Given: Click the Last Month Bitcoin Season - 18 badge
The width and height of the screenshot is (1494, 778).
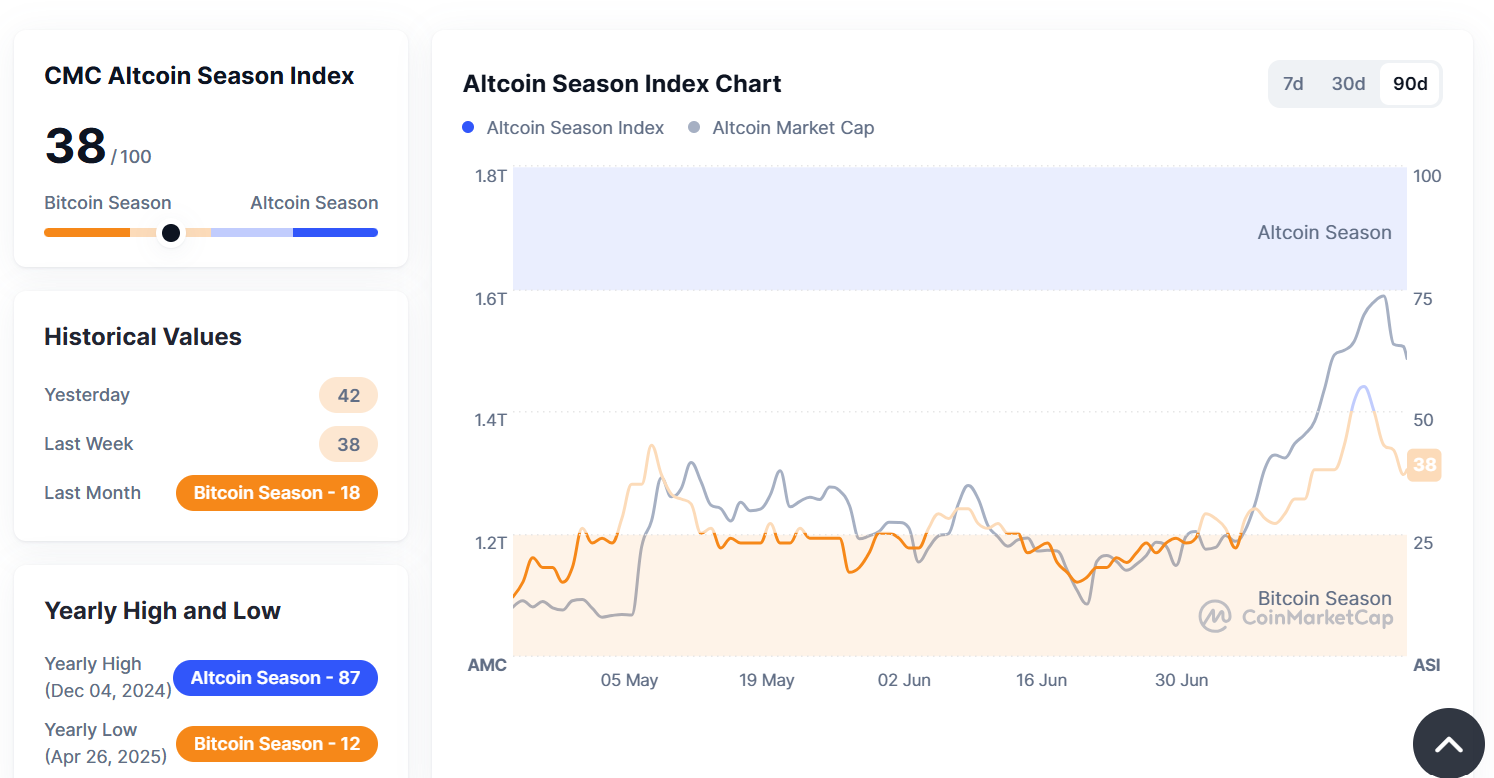Looking at the screenshot, I should [277, 493].
